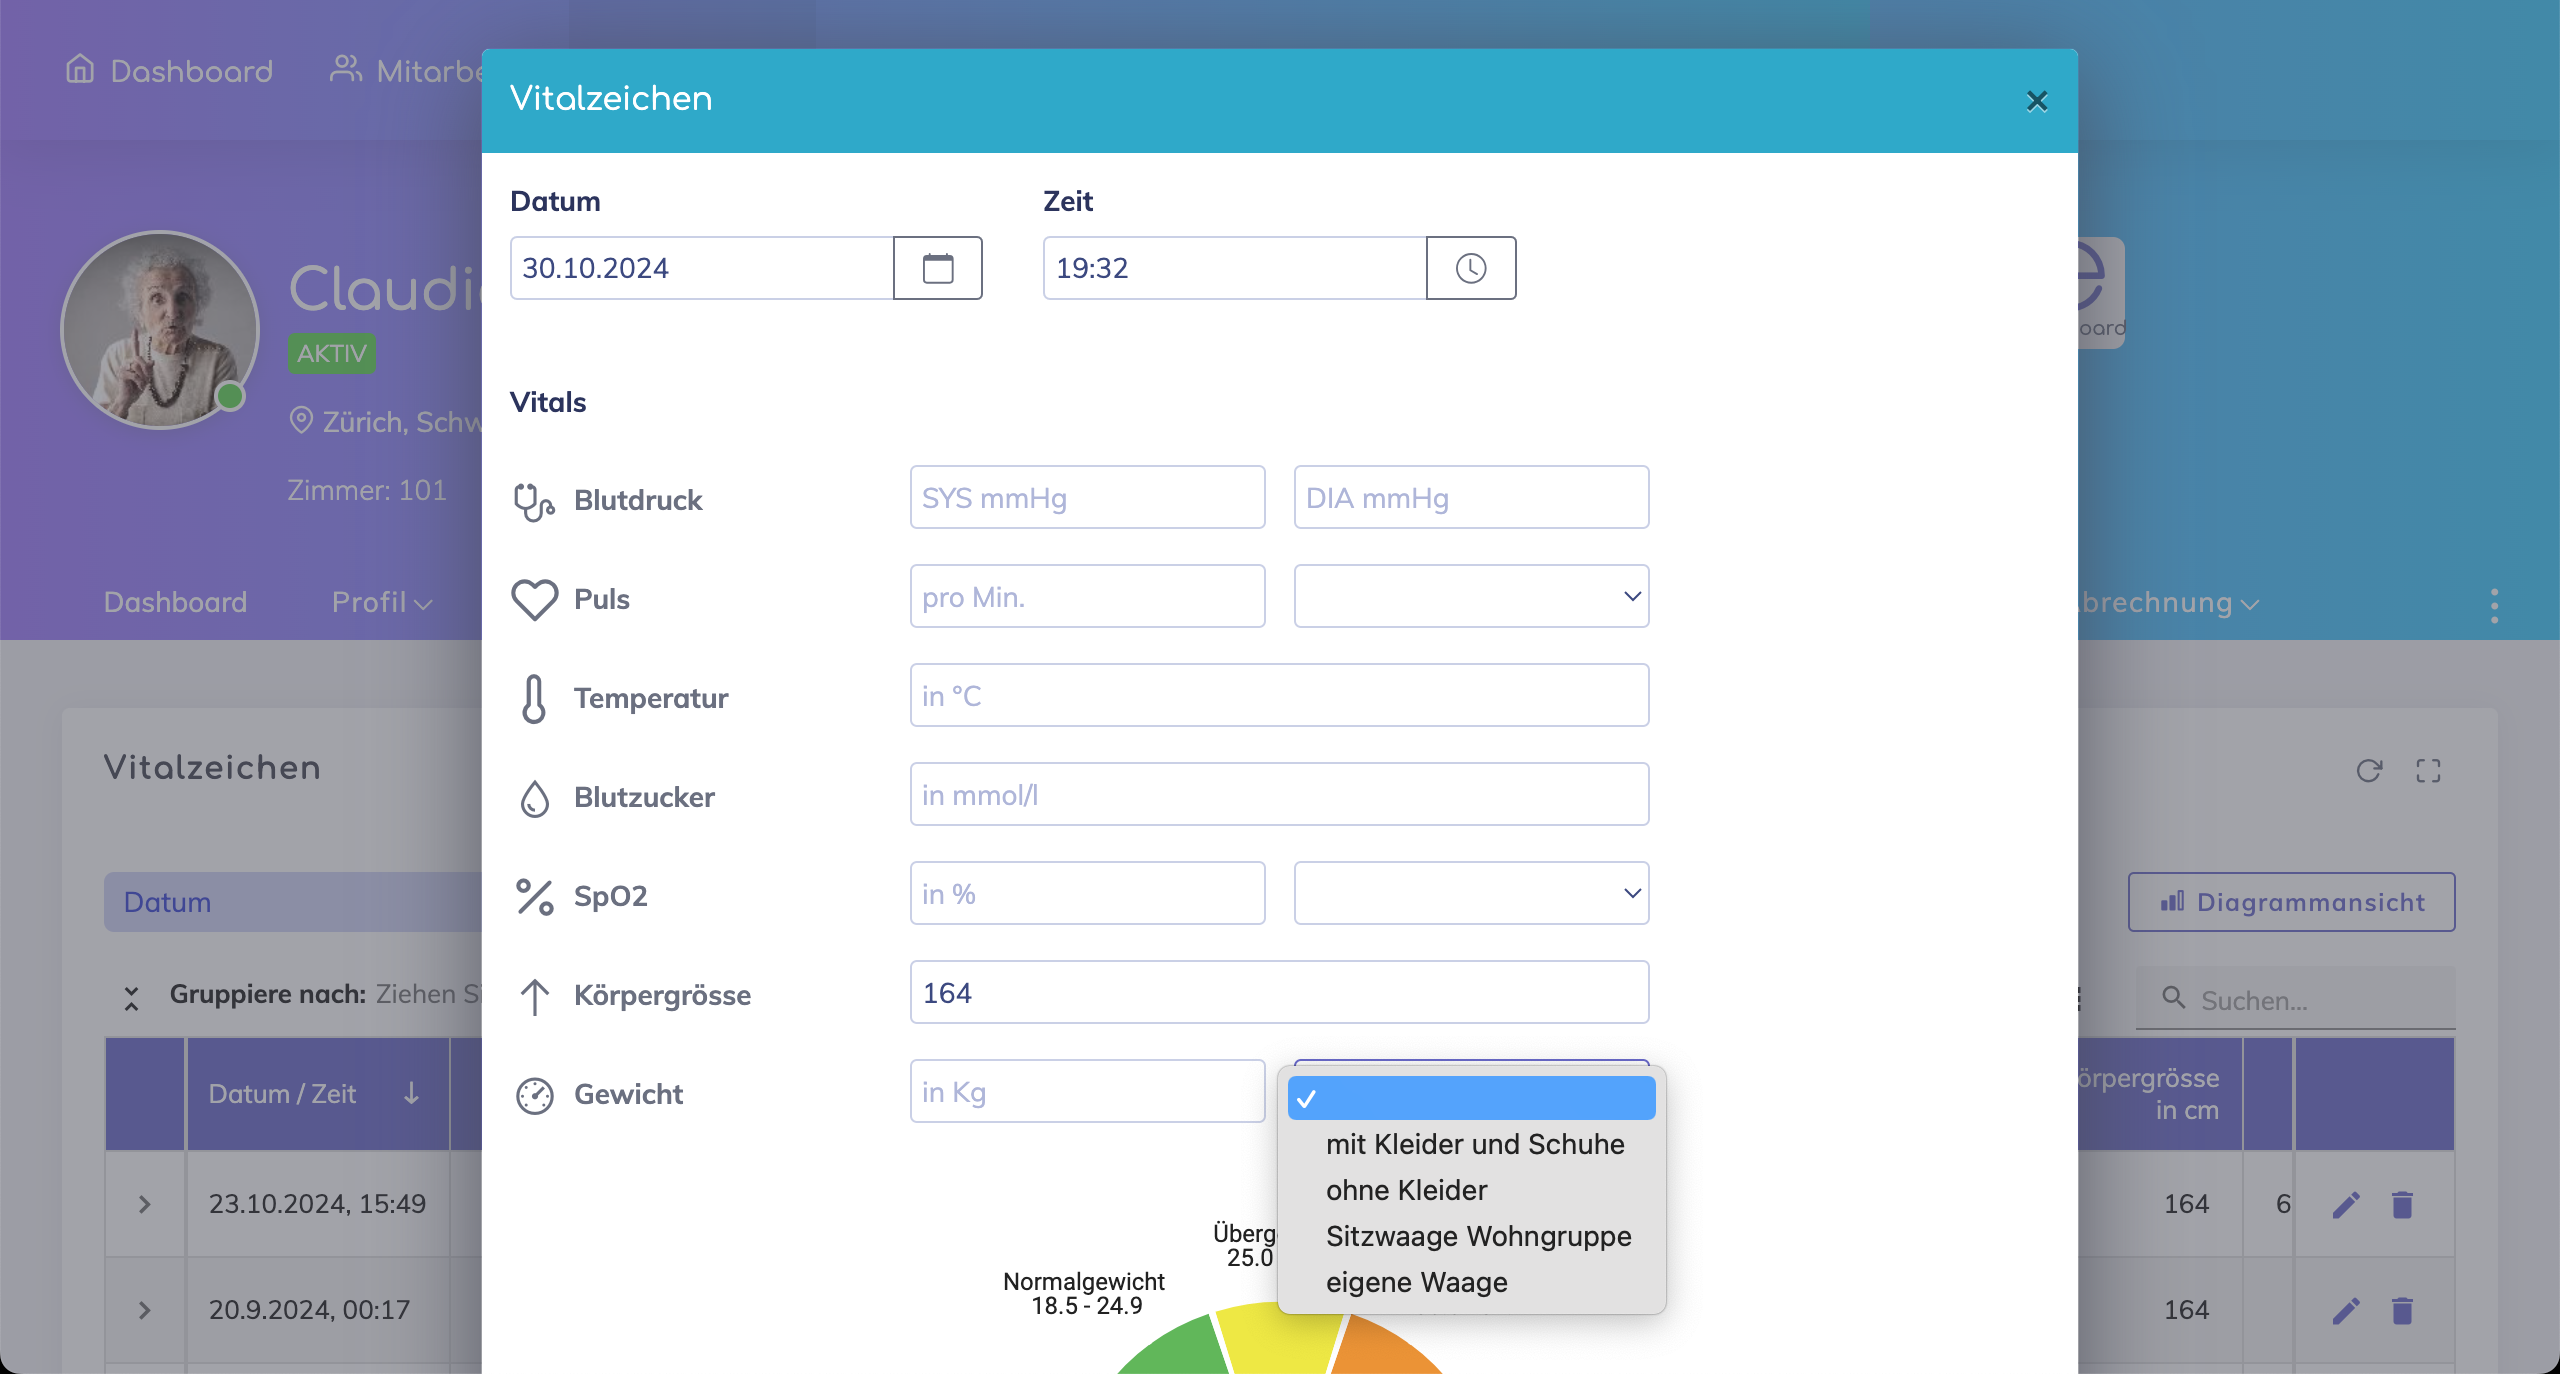Open the three-dot more options menu
2560x1374 pixels.
coord(2494,605)
